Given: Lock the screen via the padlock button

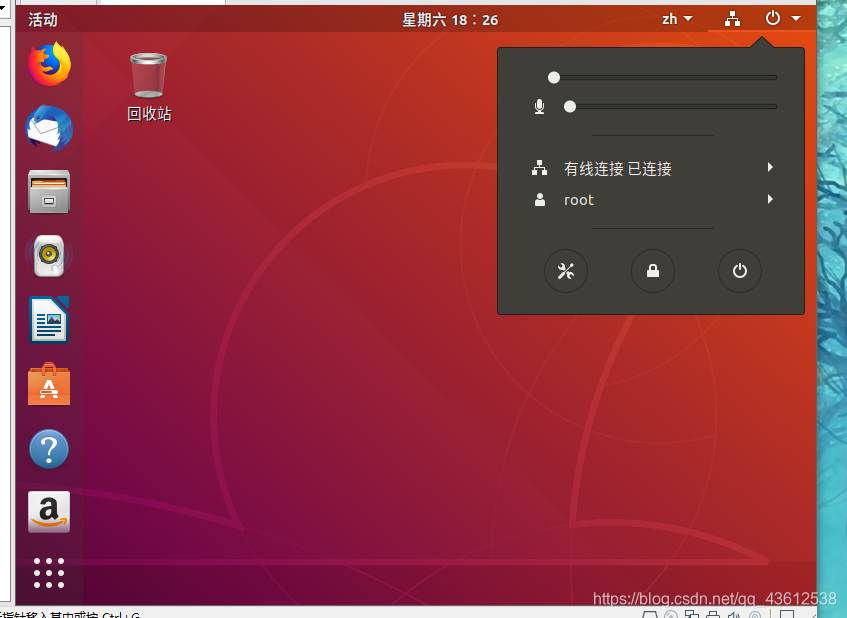Looking at the screenshot, I should coord(653,271).
